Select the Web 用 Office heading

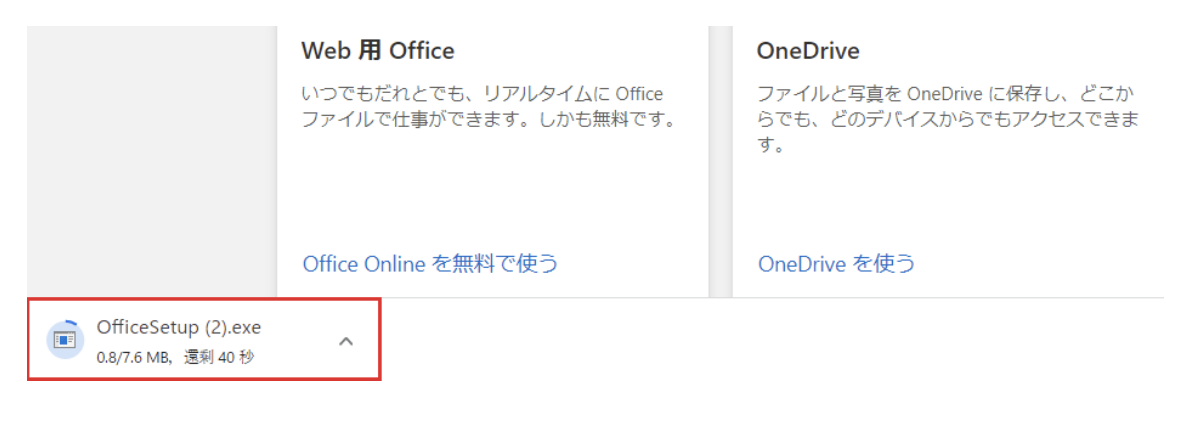[378, 50]
